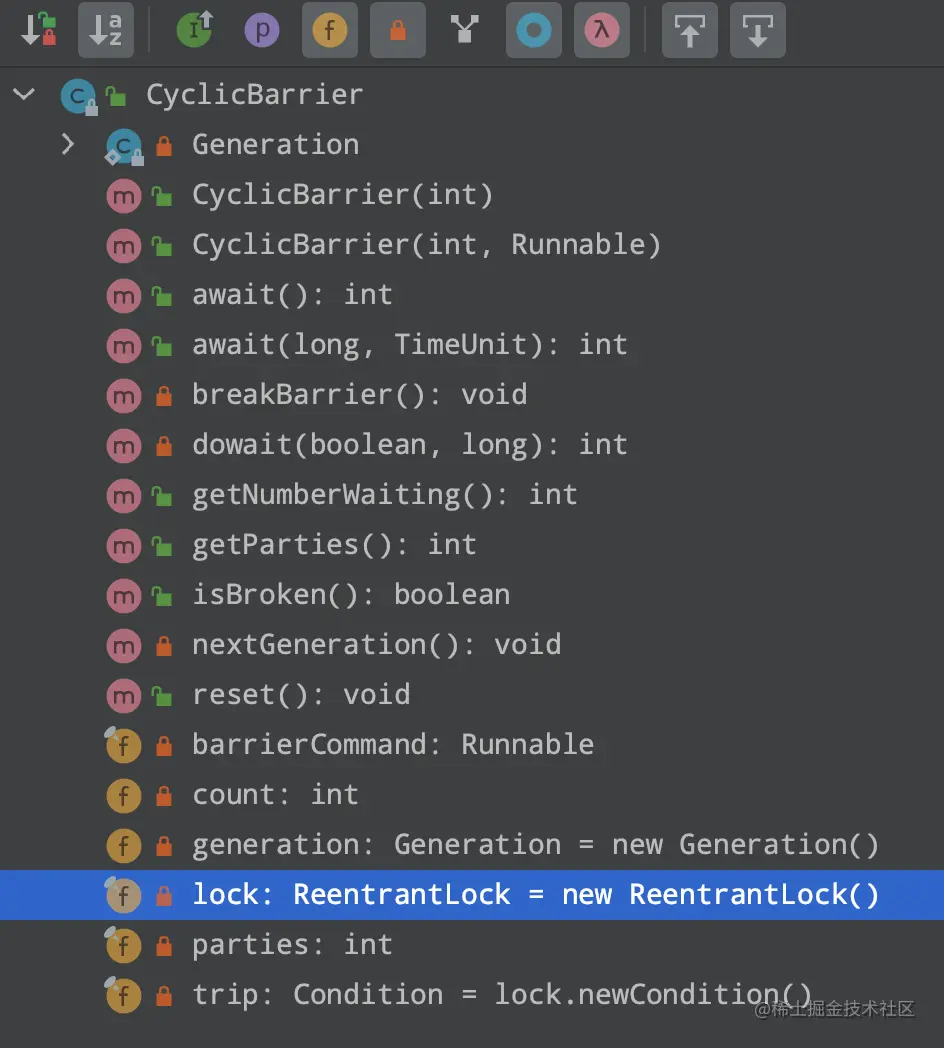Click the Generation class icon
This screenshot has width=944, height=1048.
[x=124, y=146]
